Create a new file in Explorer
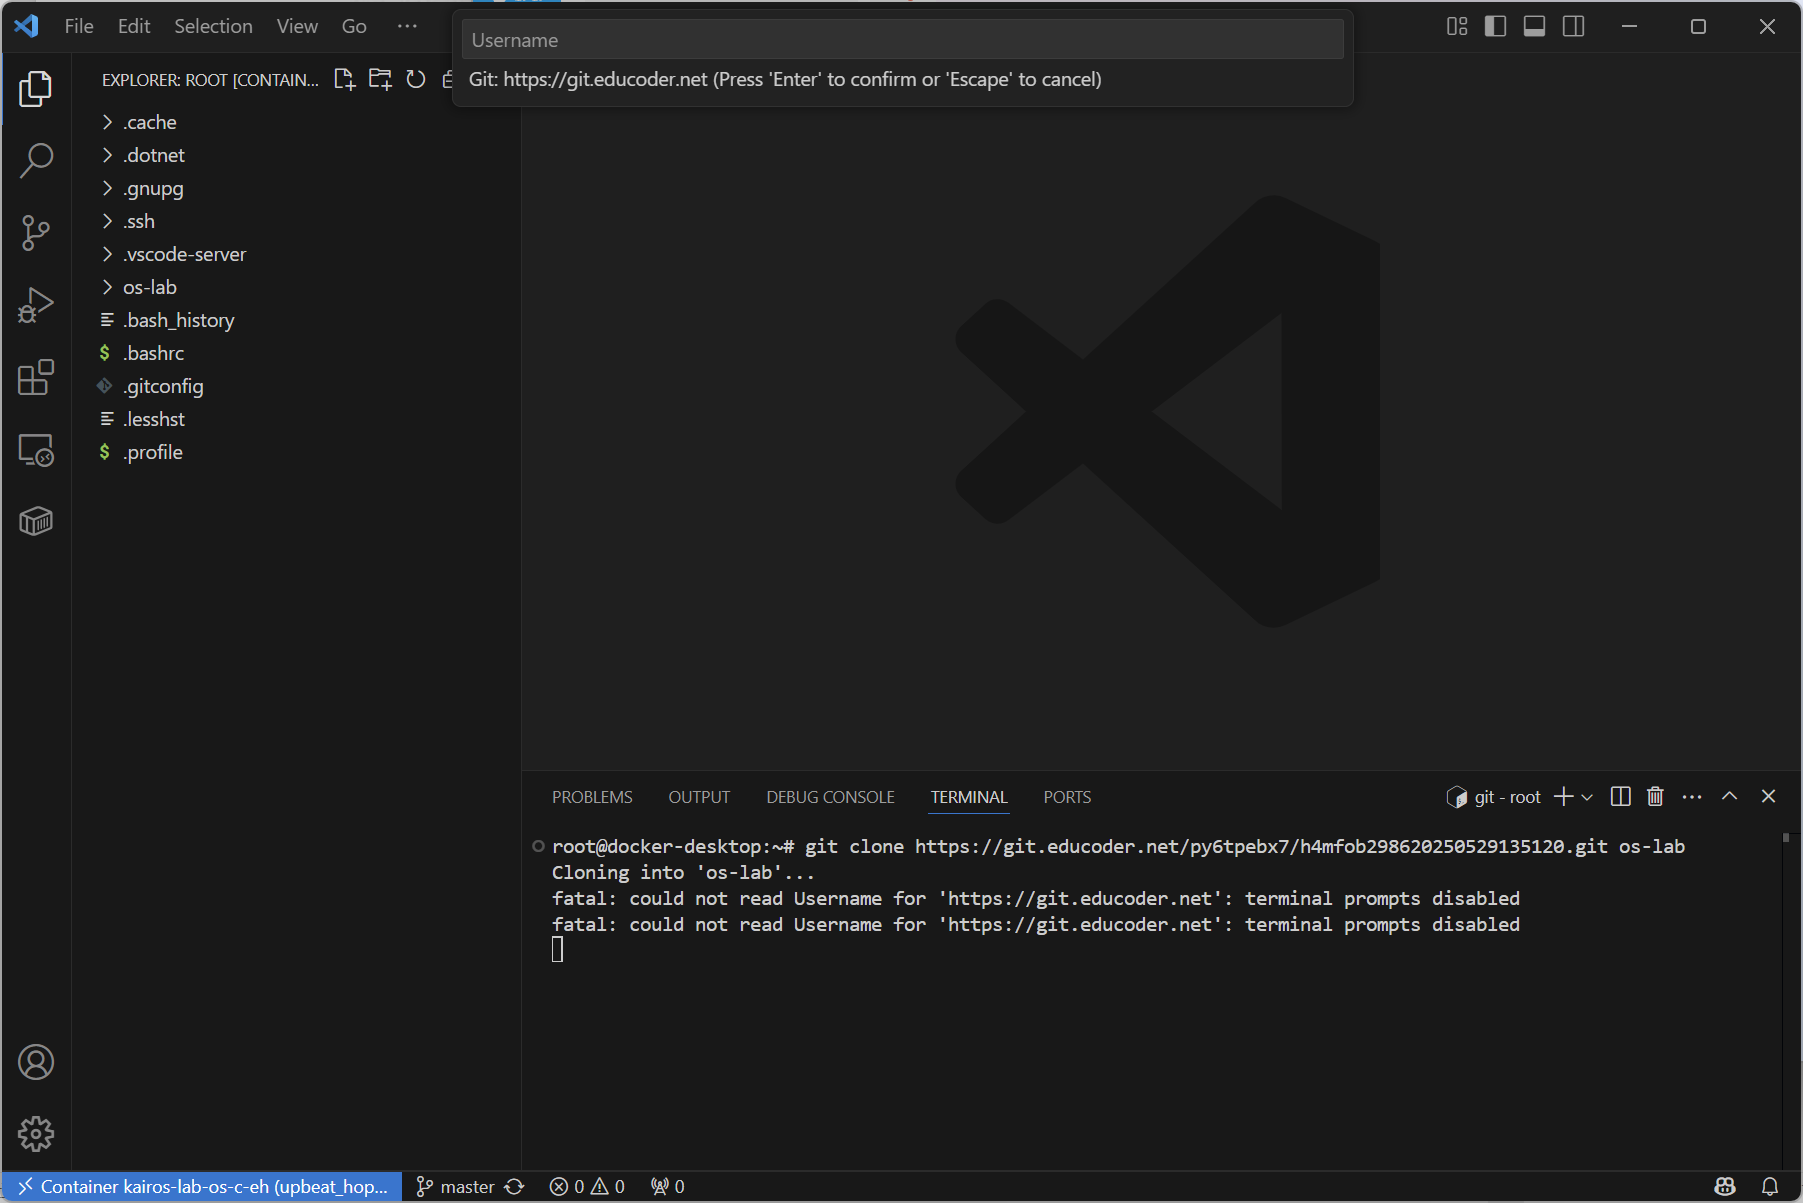 pyautogui.click(x=344, y=79)
